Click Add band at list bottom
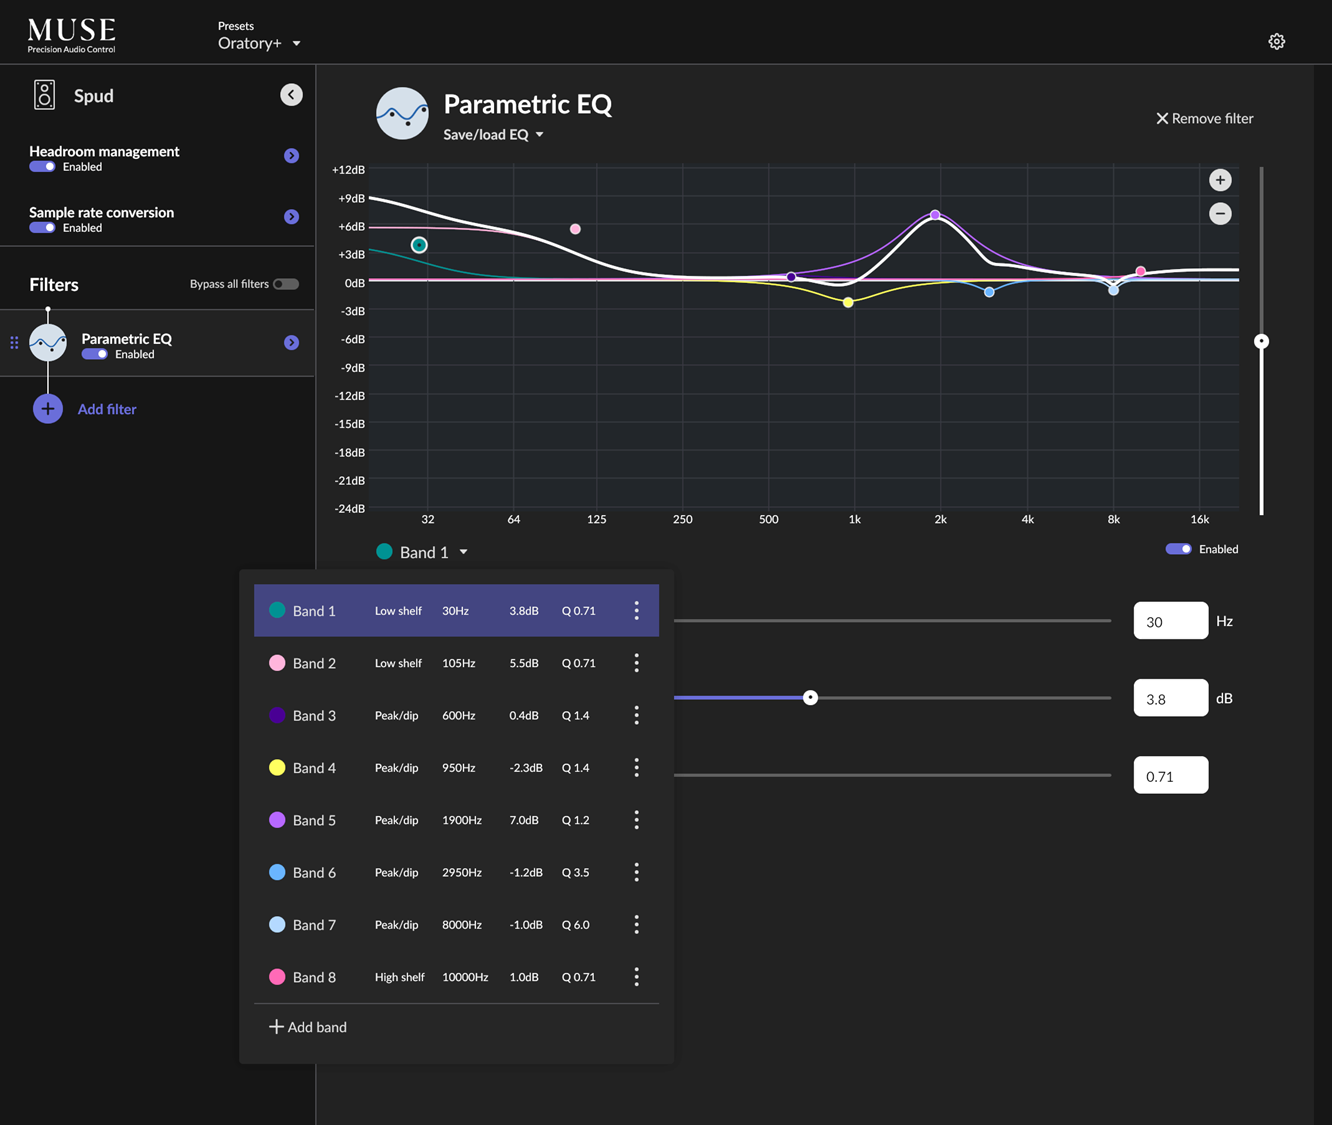This screenshot has height=1125, width=1332. click(308, 1027)
